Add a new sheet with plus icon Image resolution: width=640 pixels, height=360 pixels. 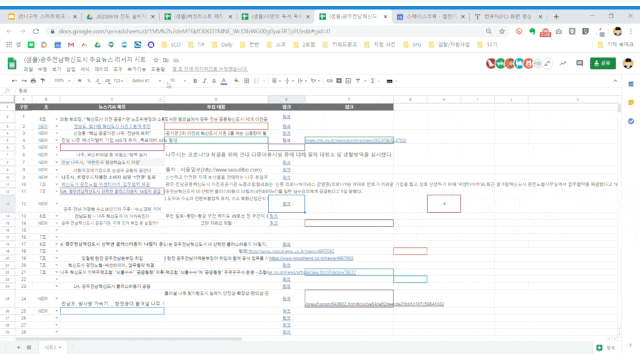[x=18, y=347]
